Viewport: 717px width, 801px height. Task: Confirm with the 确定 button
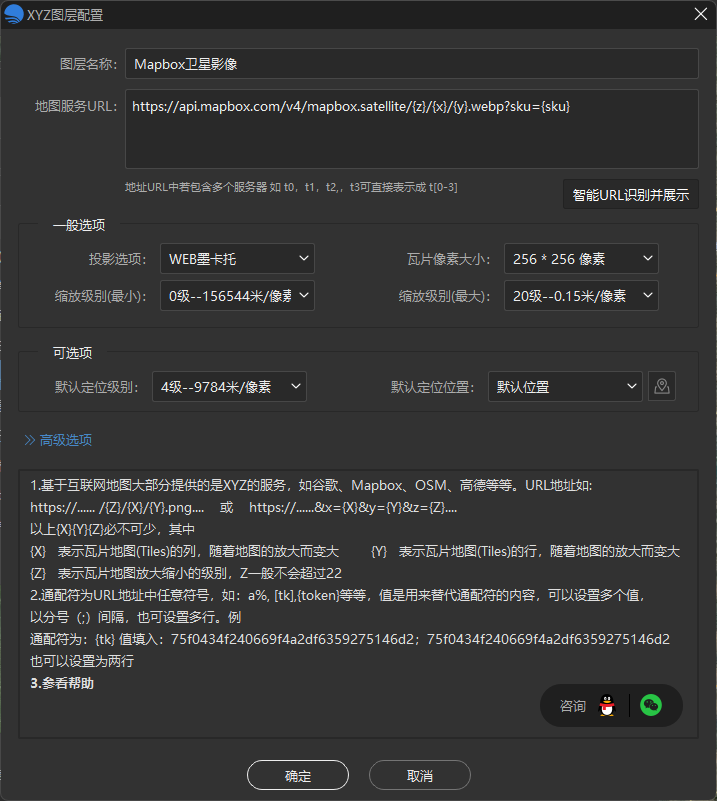pos(298,775)
